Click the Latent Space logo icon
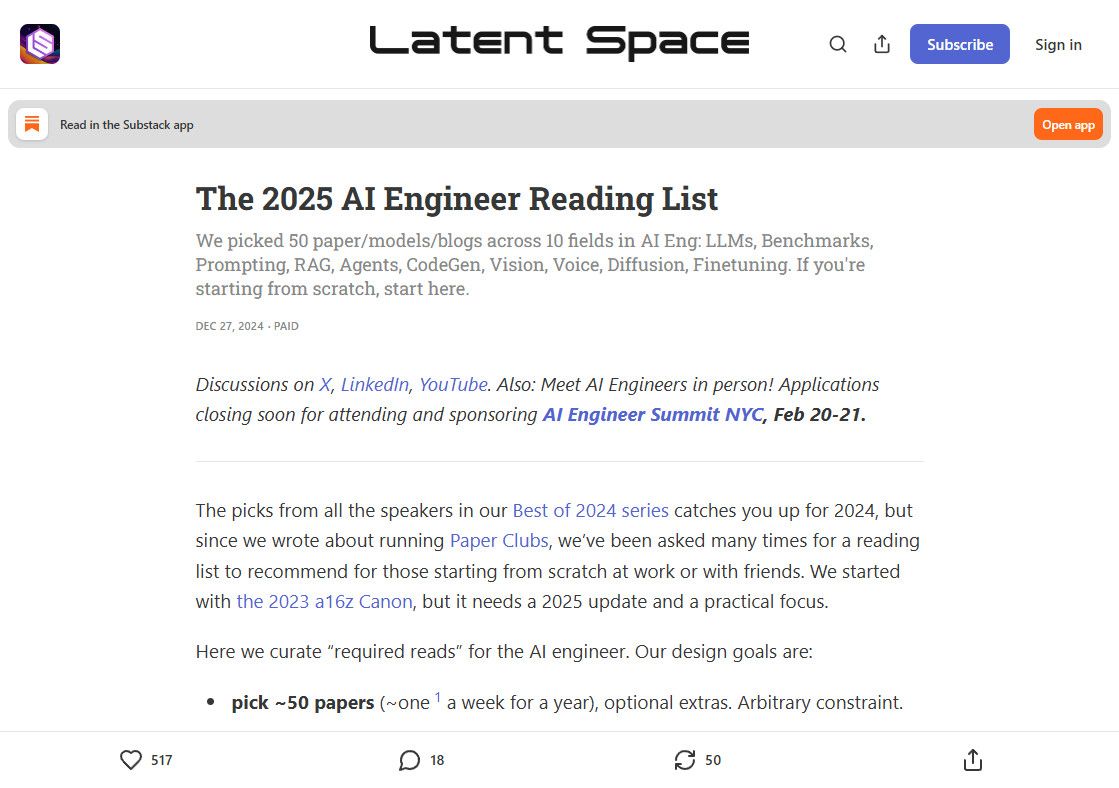This screenshot has width=1119, height=788. pos(40,44)
